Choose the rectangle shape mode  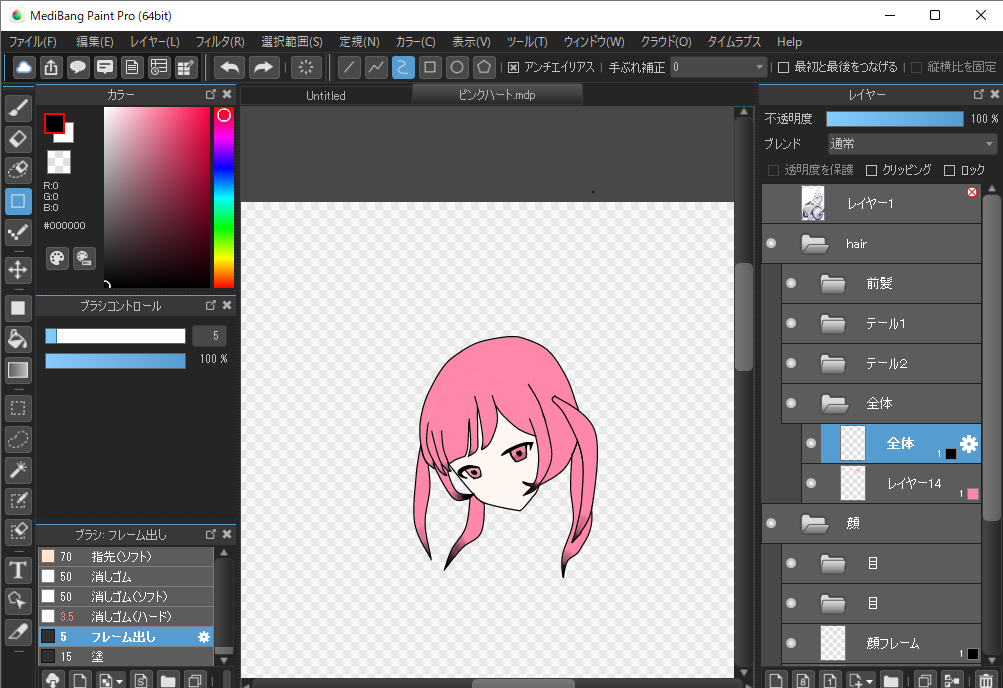click(x=430, y=67)
